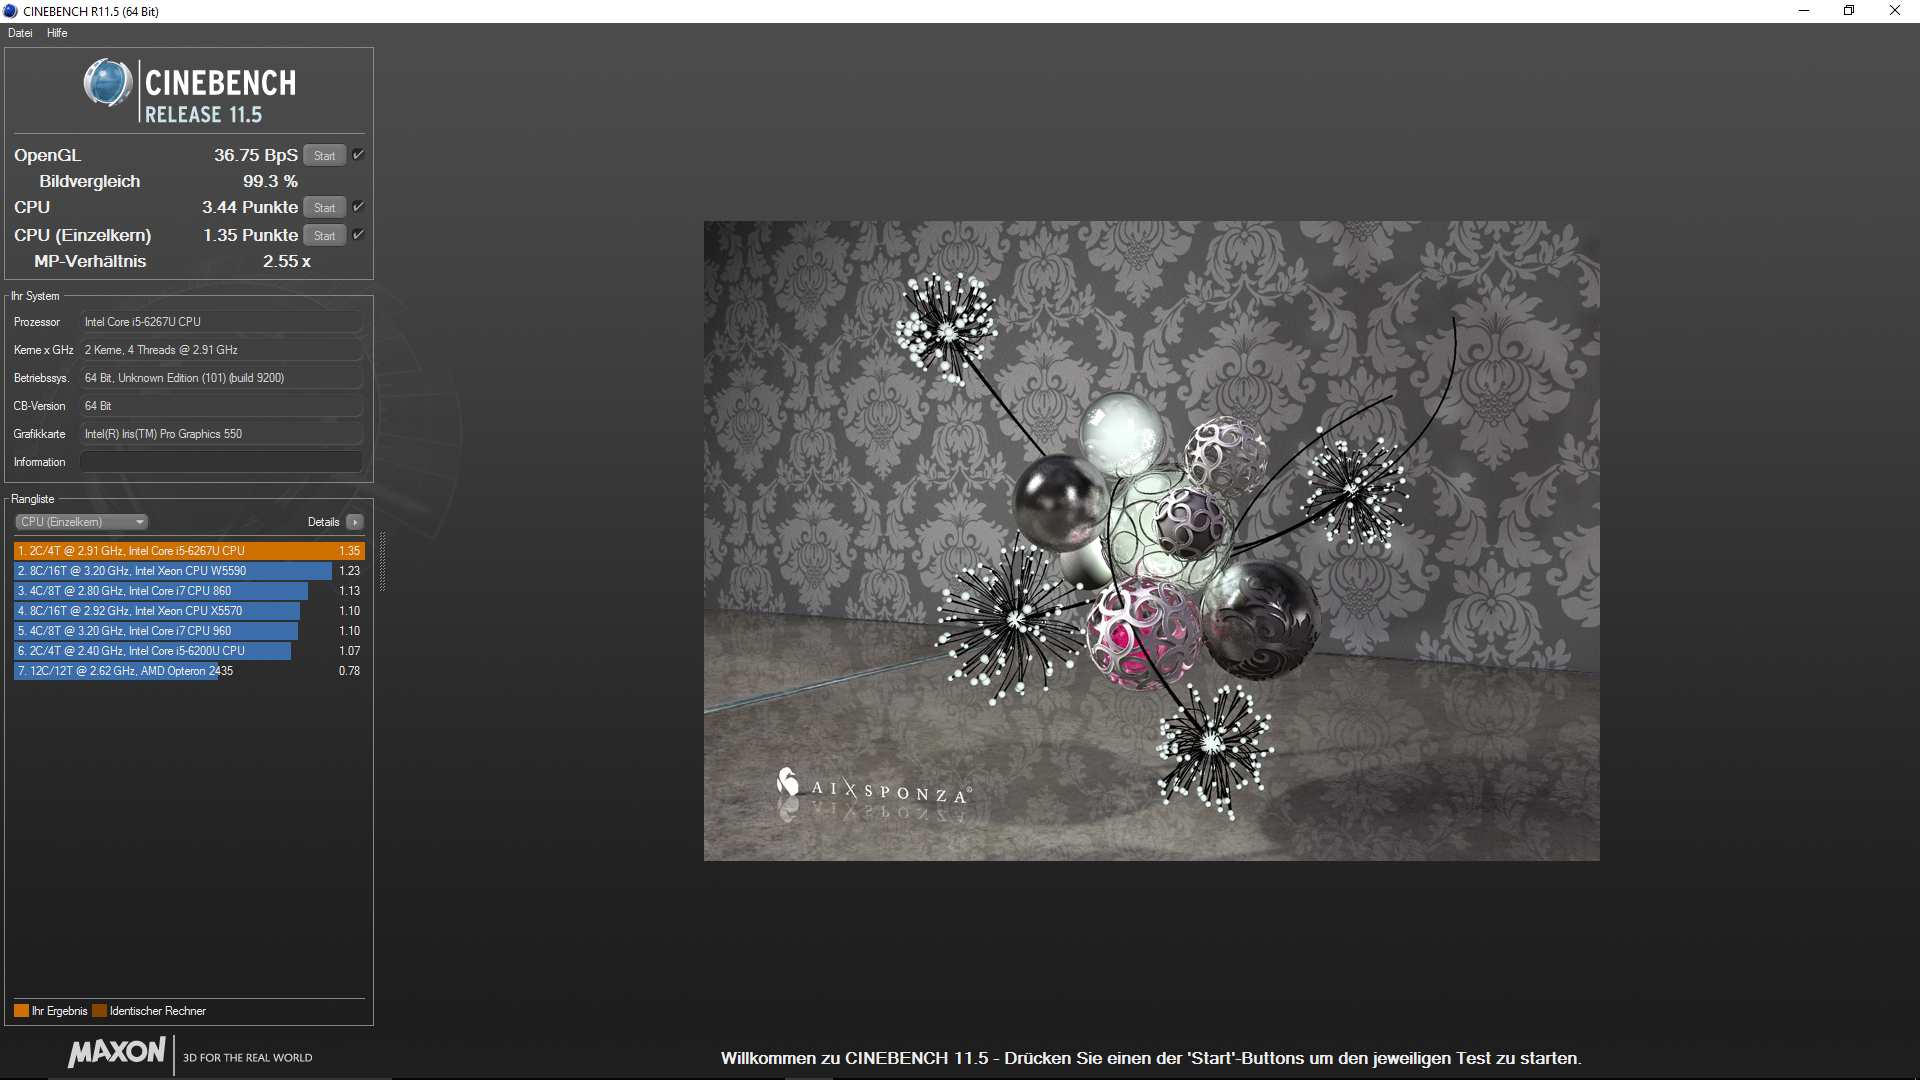
Task: Open the Hilfe menu
Action: point(57,33)
